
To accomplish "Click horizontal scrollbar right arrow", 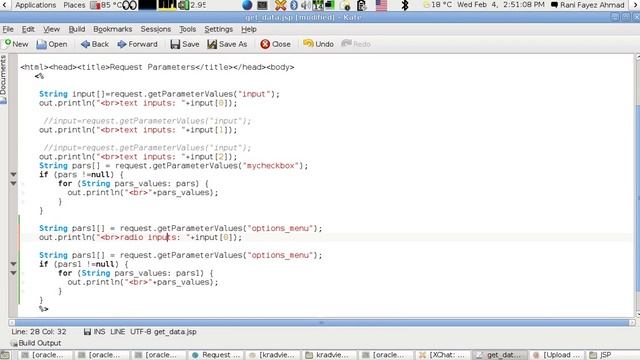I will tap(632, 322).
